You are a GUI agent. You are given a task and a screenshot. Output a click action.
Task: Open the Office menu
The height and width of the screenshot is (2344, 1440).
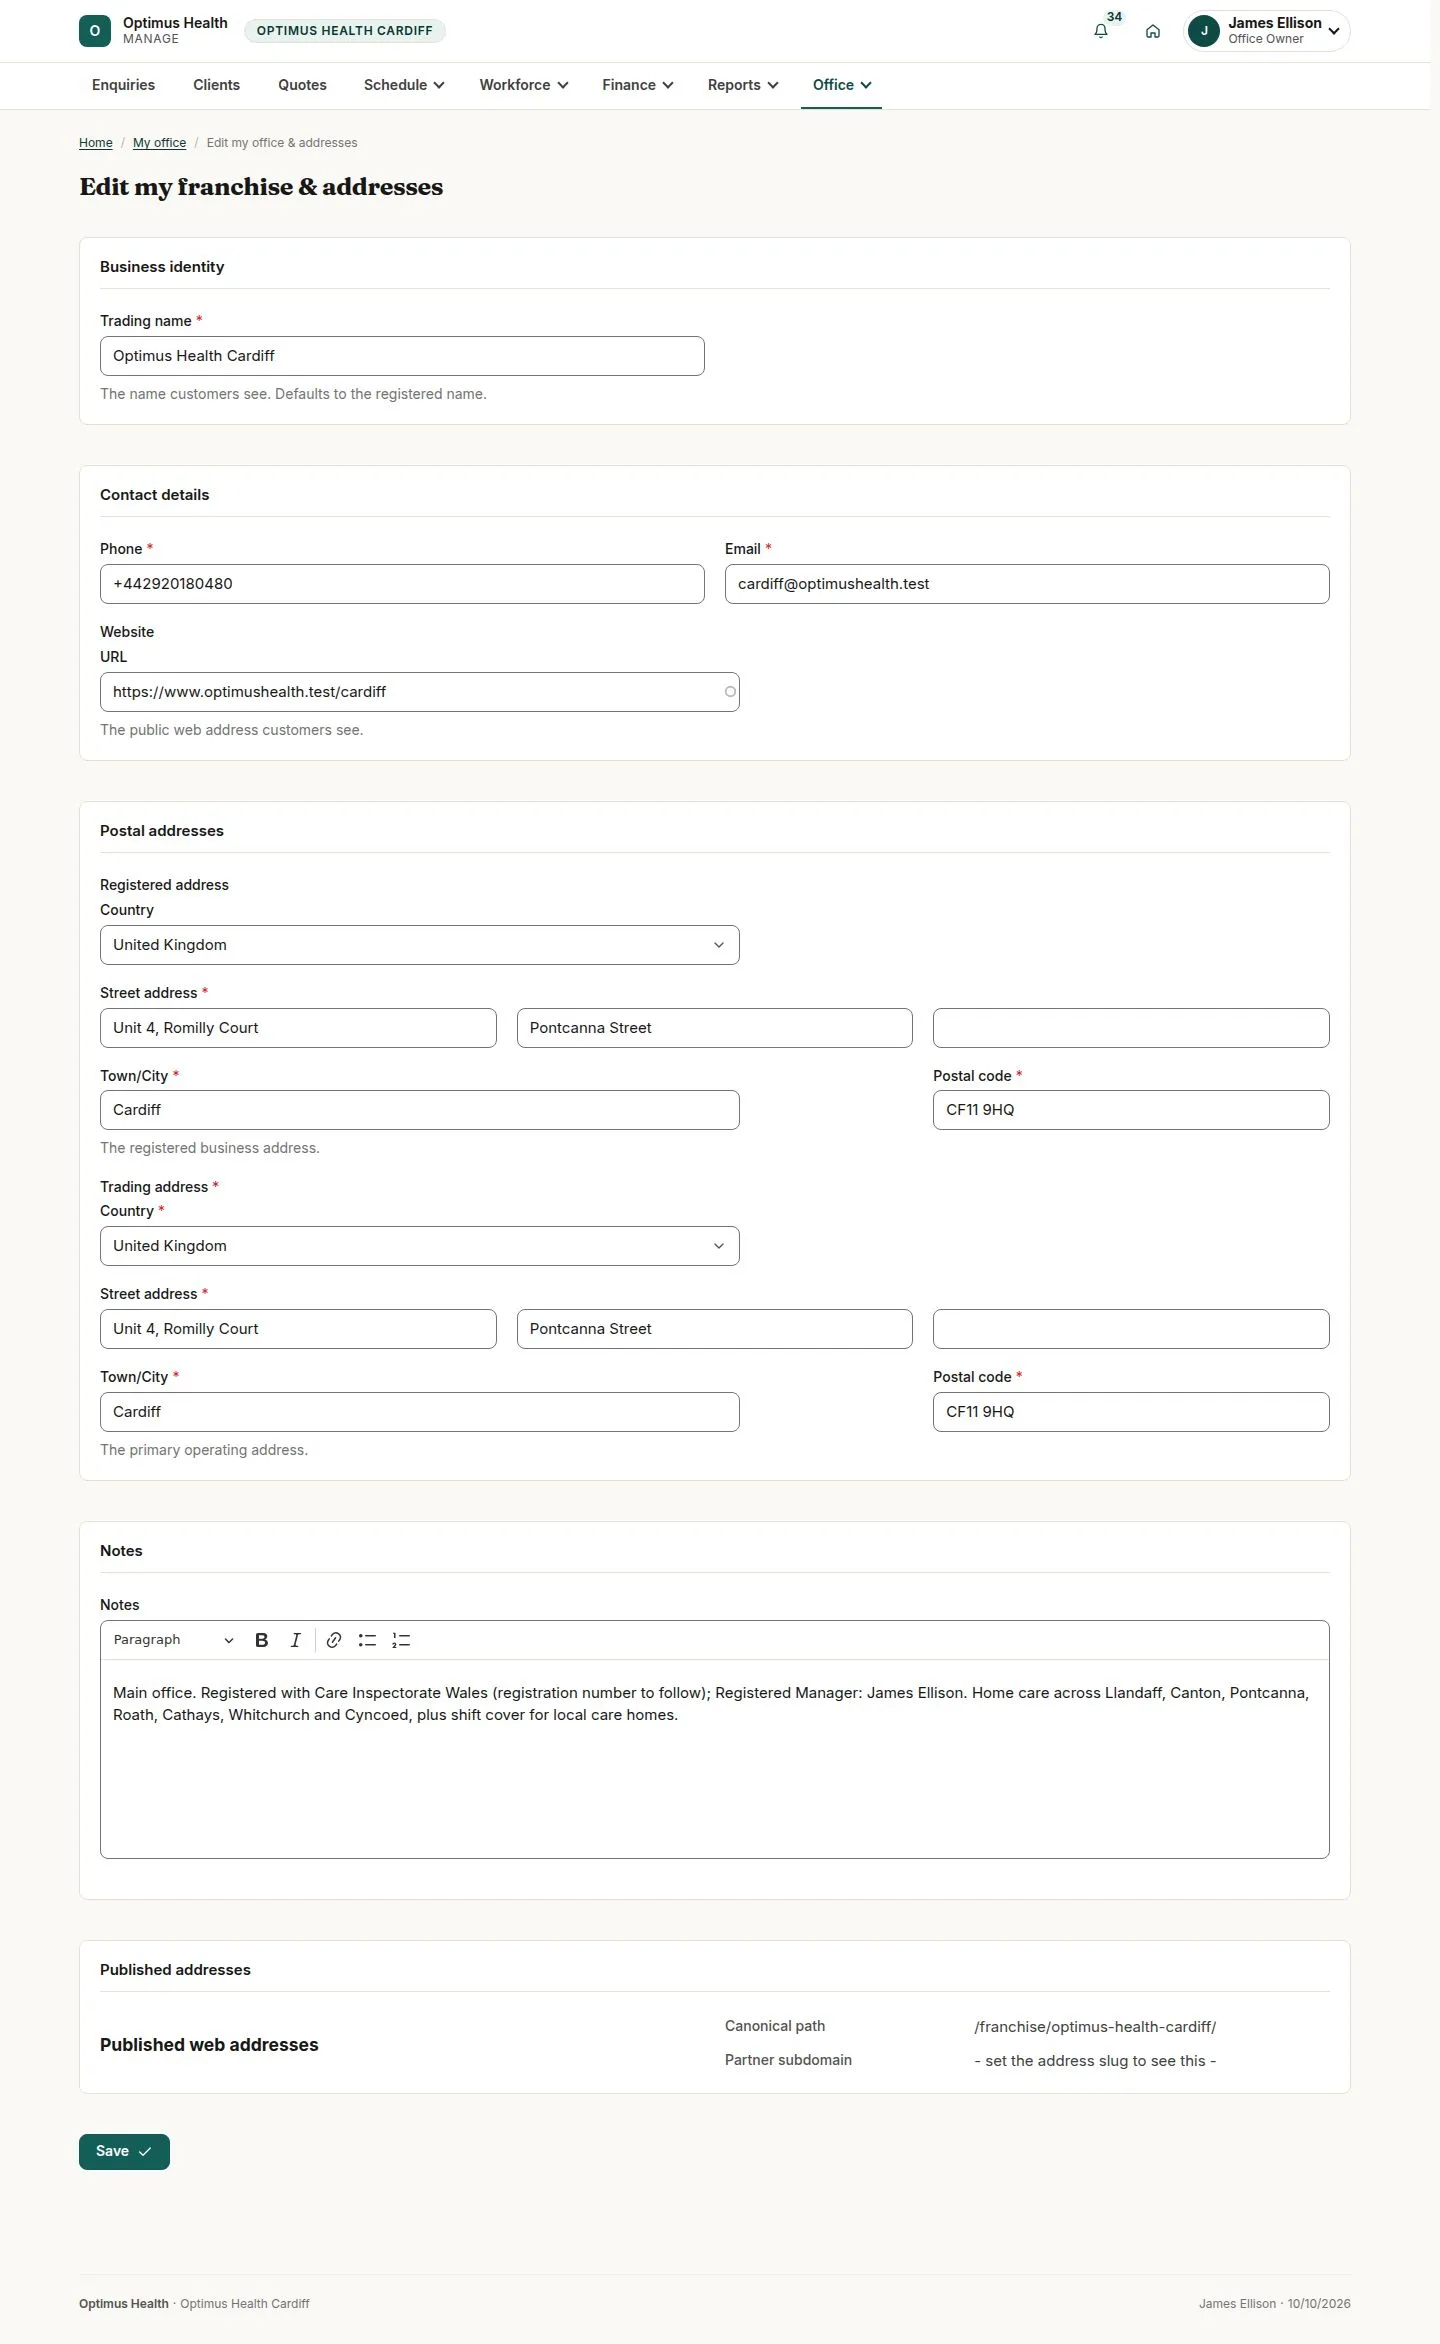pyautogui.click(x=842, y=85)
